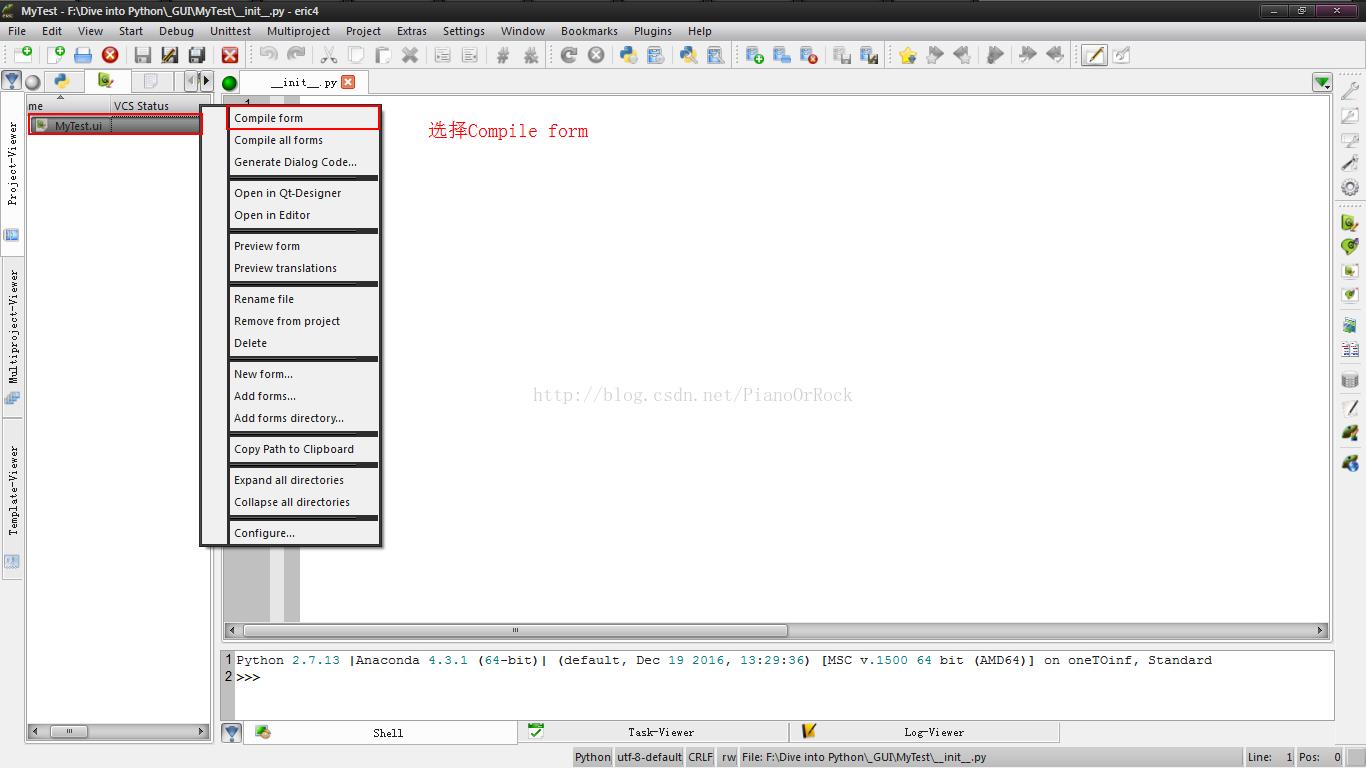Choose Rename file in context menu
Image resolution: width=1366 pixels, height=768 pixels.
(304, 299)
